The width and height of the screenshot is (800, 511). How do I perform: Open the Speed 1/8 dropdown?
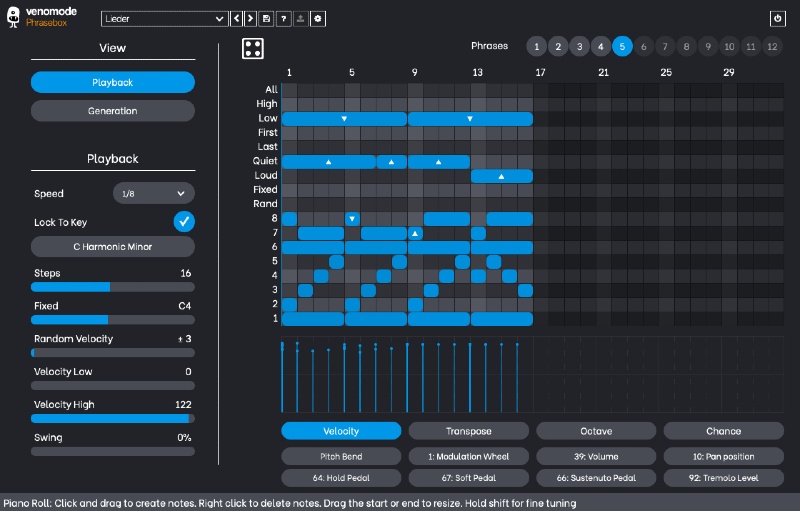point(153,194)
